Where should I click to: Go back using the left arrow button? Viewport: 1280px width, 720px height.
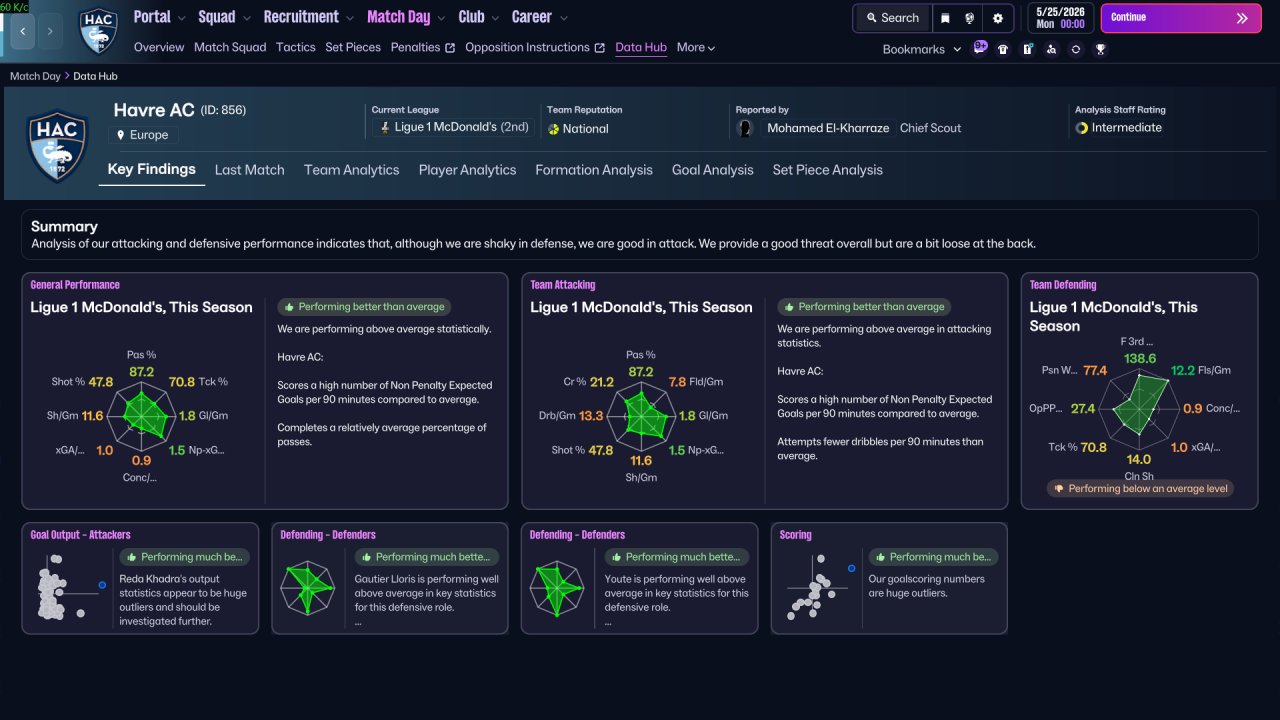22,31
